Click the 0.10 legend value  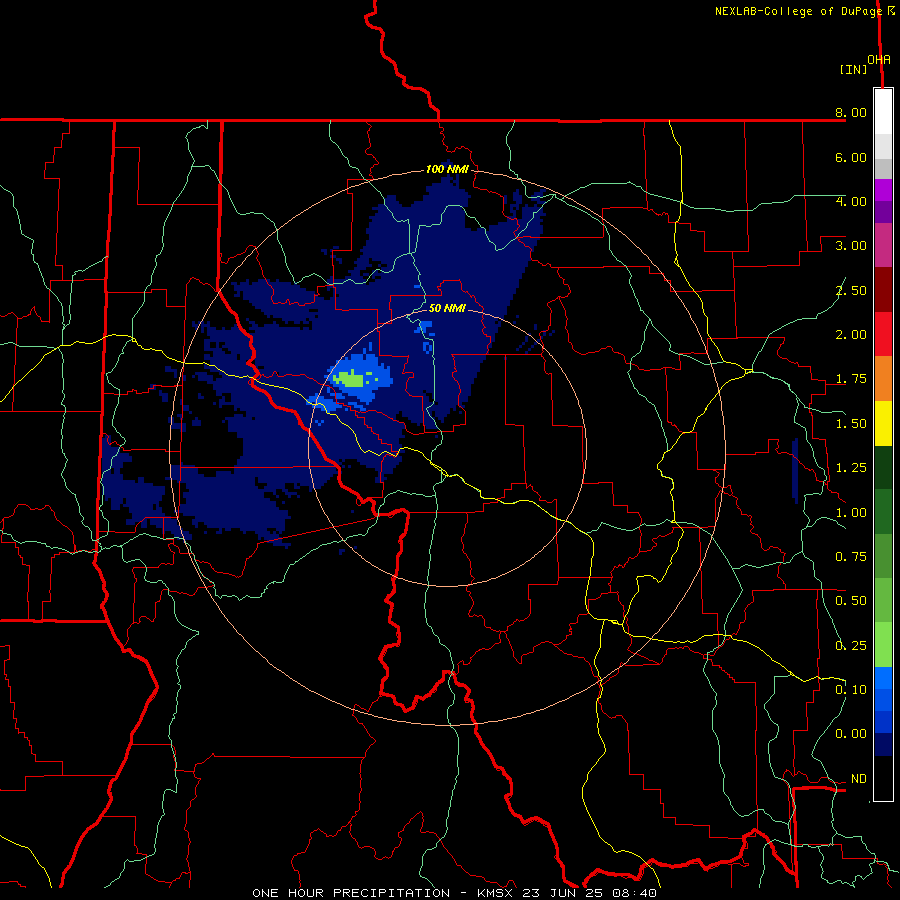[x=851, y=690]
